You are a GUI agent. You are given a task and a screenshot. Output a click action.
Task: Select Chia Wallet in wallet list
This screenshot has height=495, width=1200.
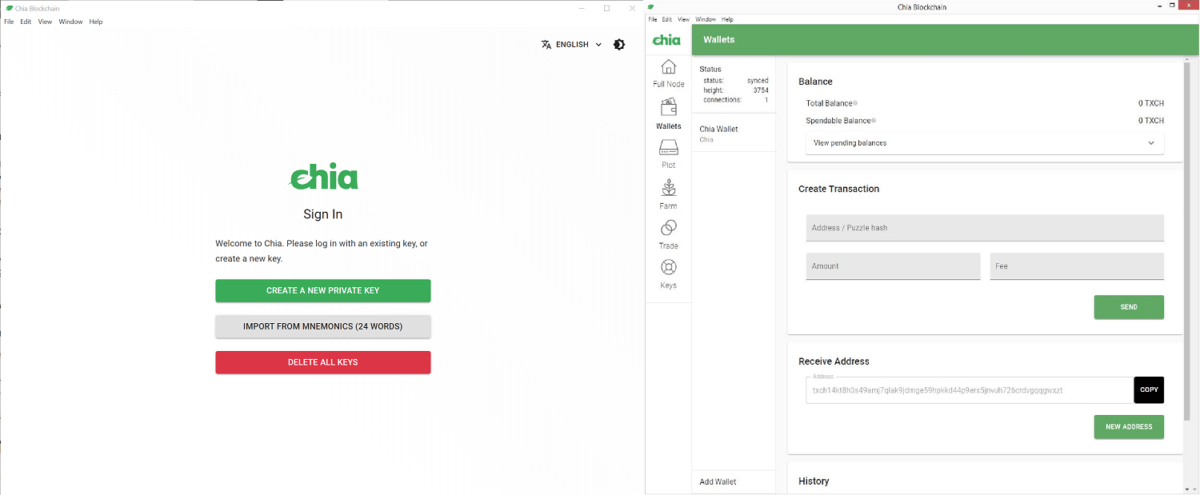pyautogui.click(x=734, y=133)
